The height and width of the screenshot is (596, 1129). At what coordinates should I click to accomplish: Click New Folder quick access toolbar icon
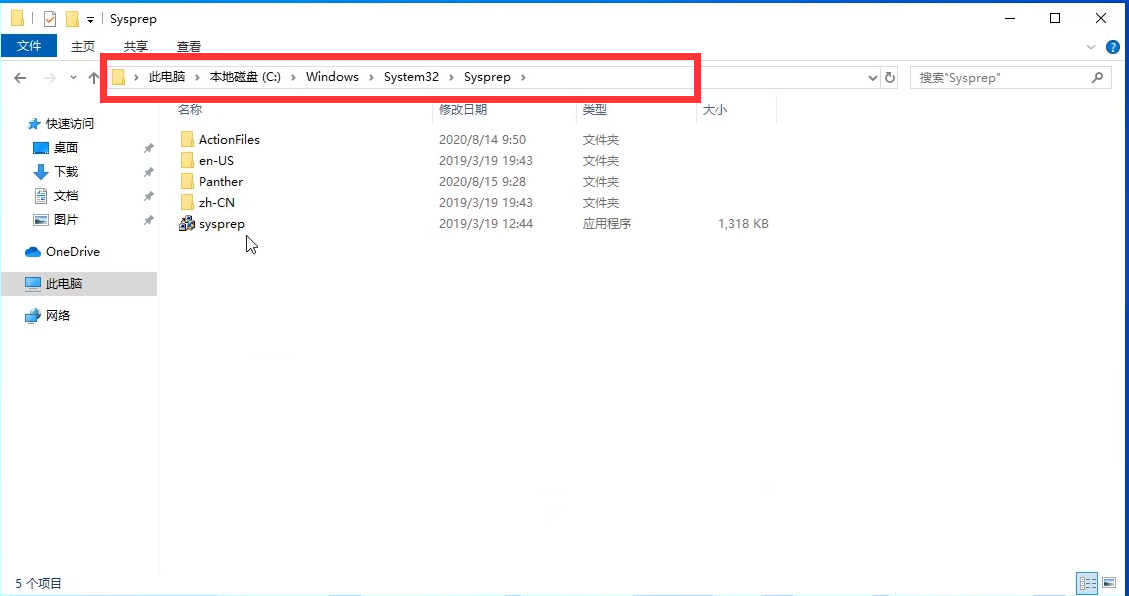pyautogui.click(x=72, y=19)
